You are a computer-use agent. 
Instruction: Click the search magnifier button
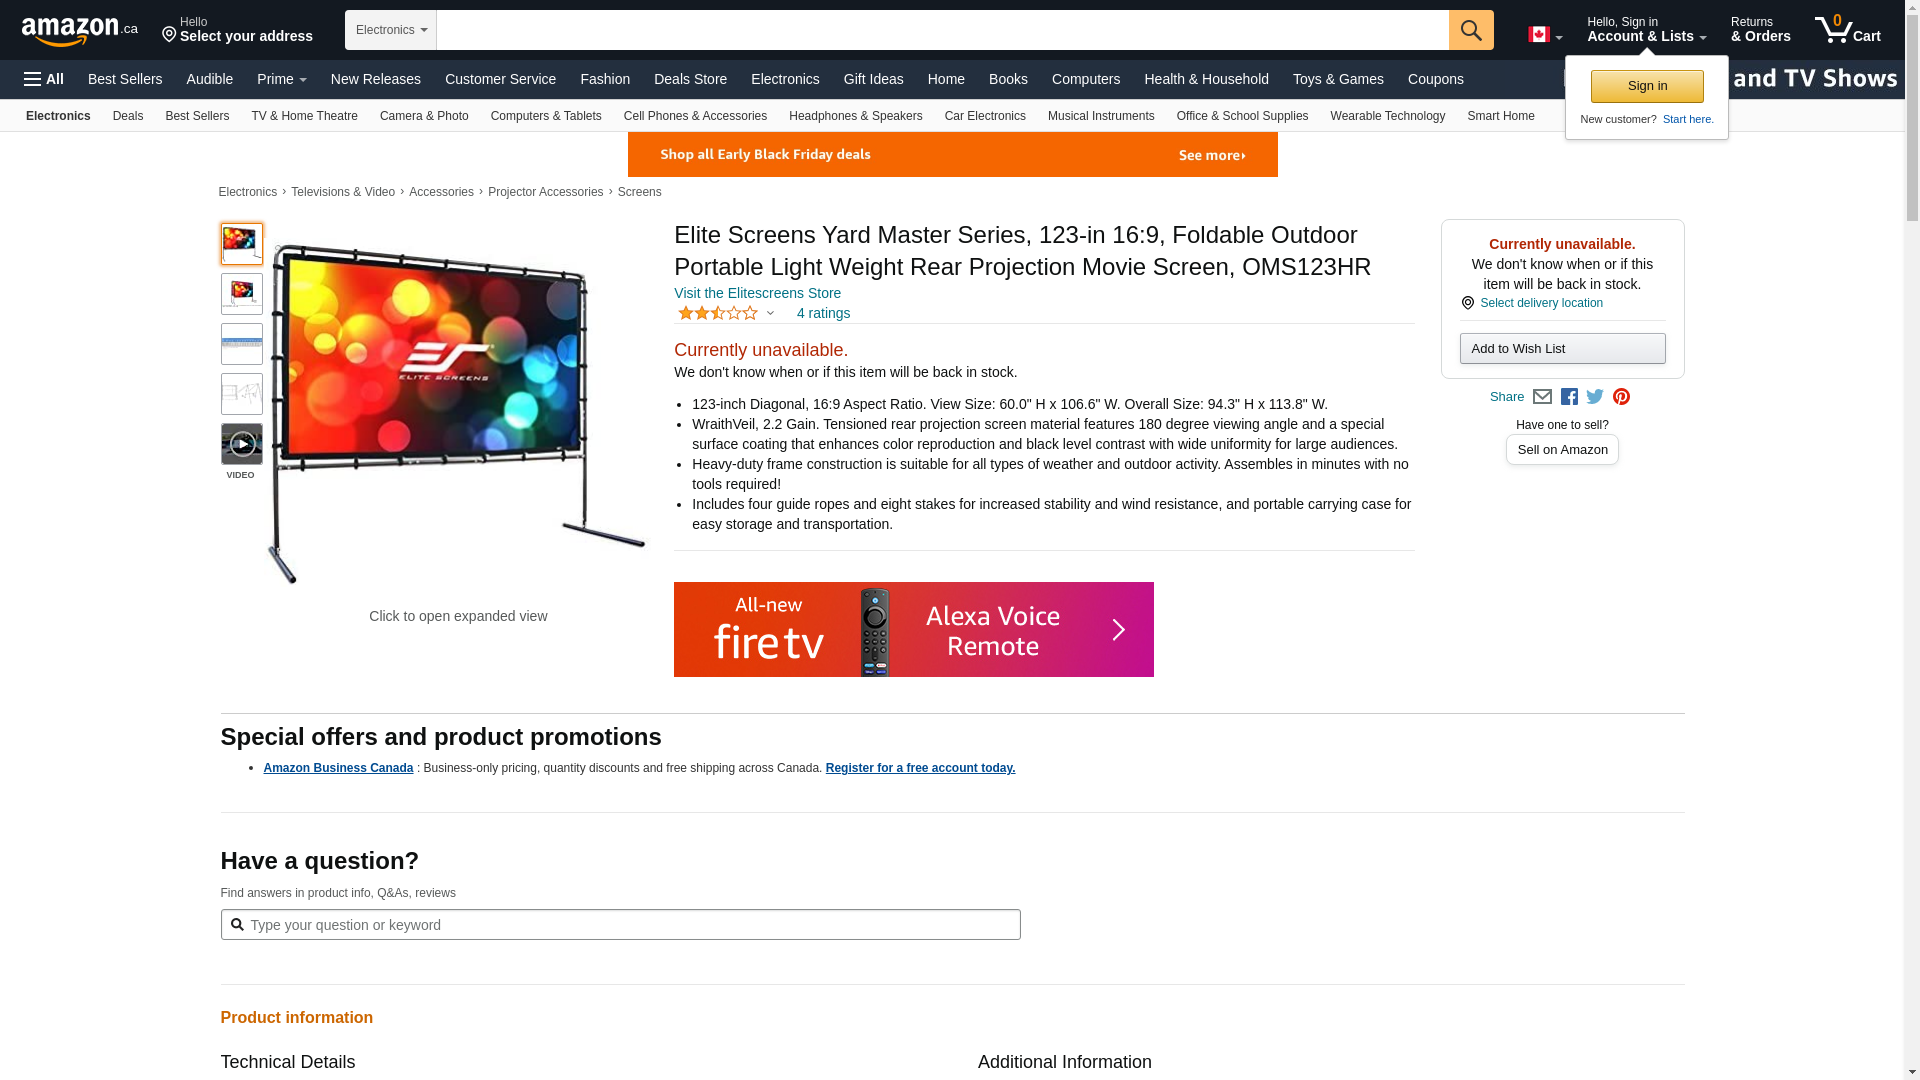point(1470,30)
